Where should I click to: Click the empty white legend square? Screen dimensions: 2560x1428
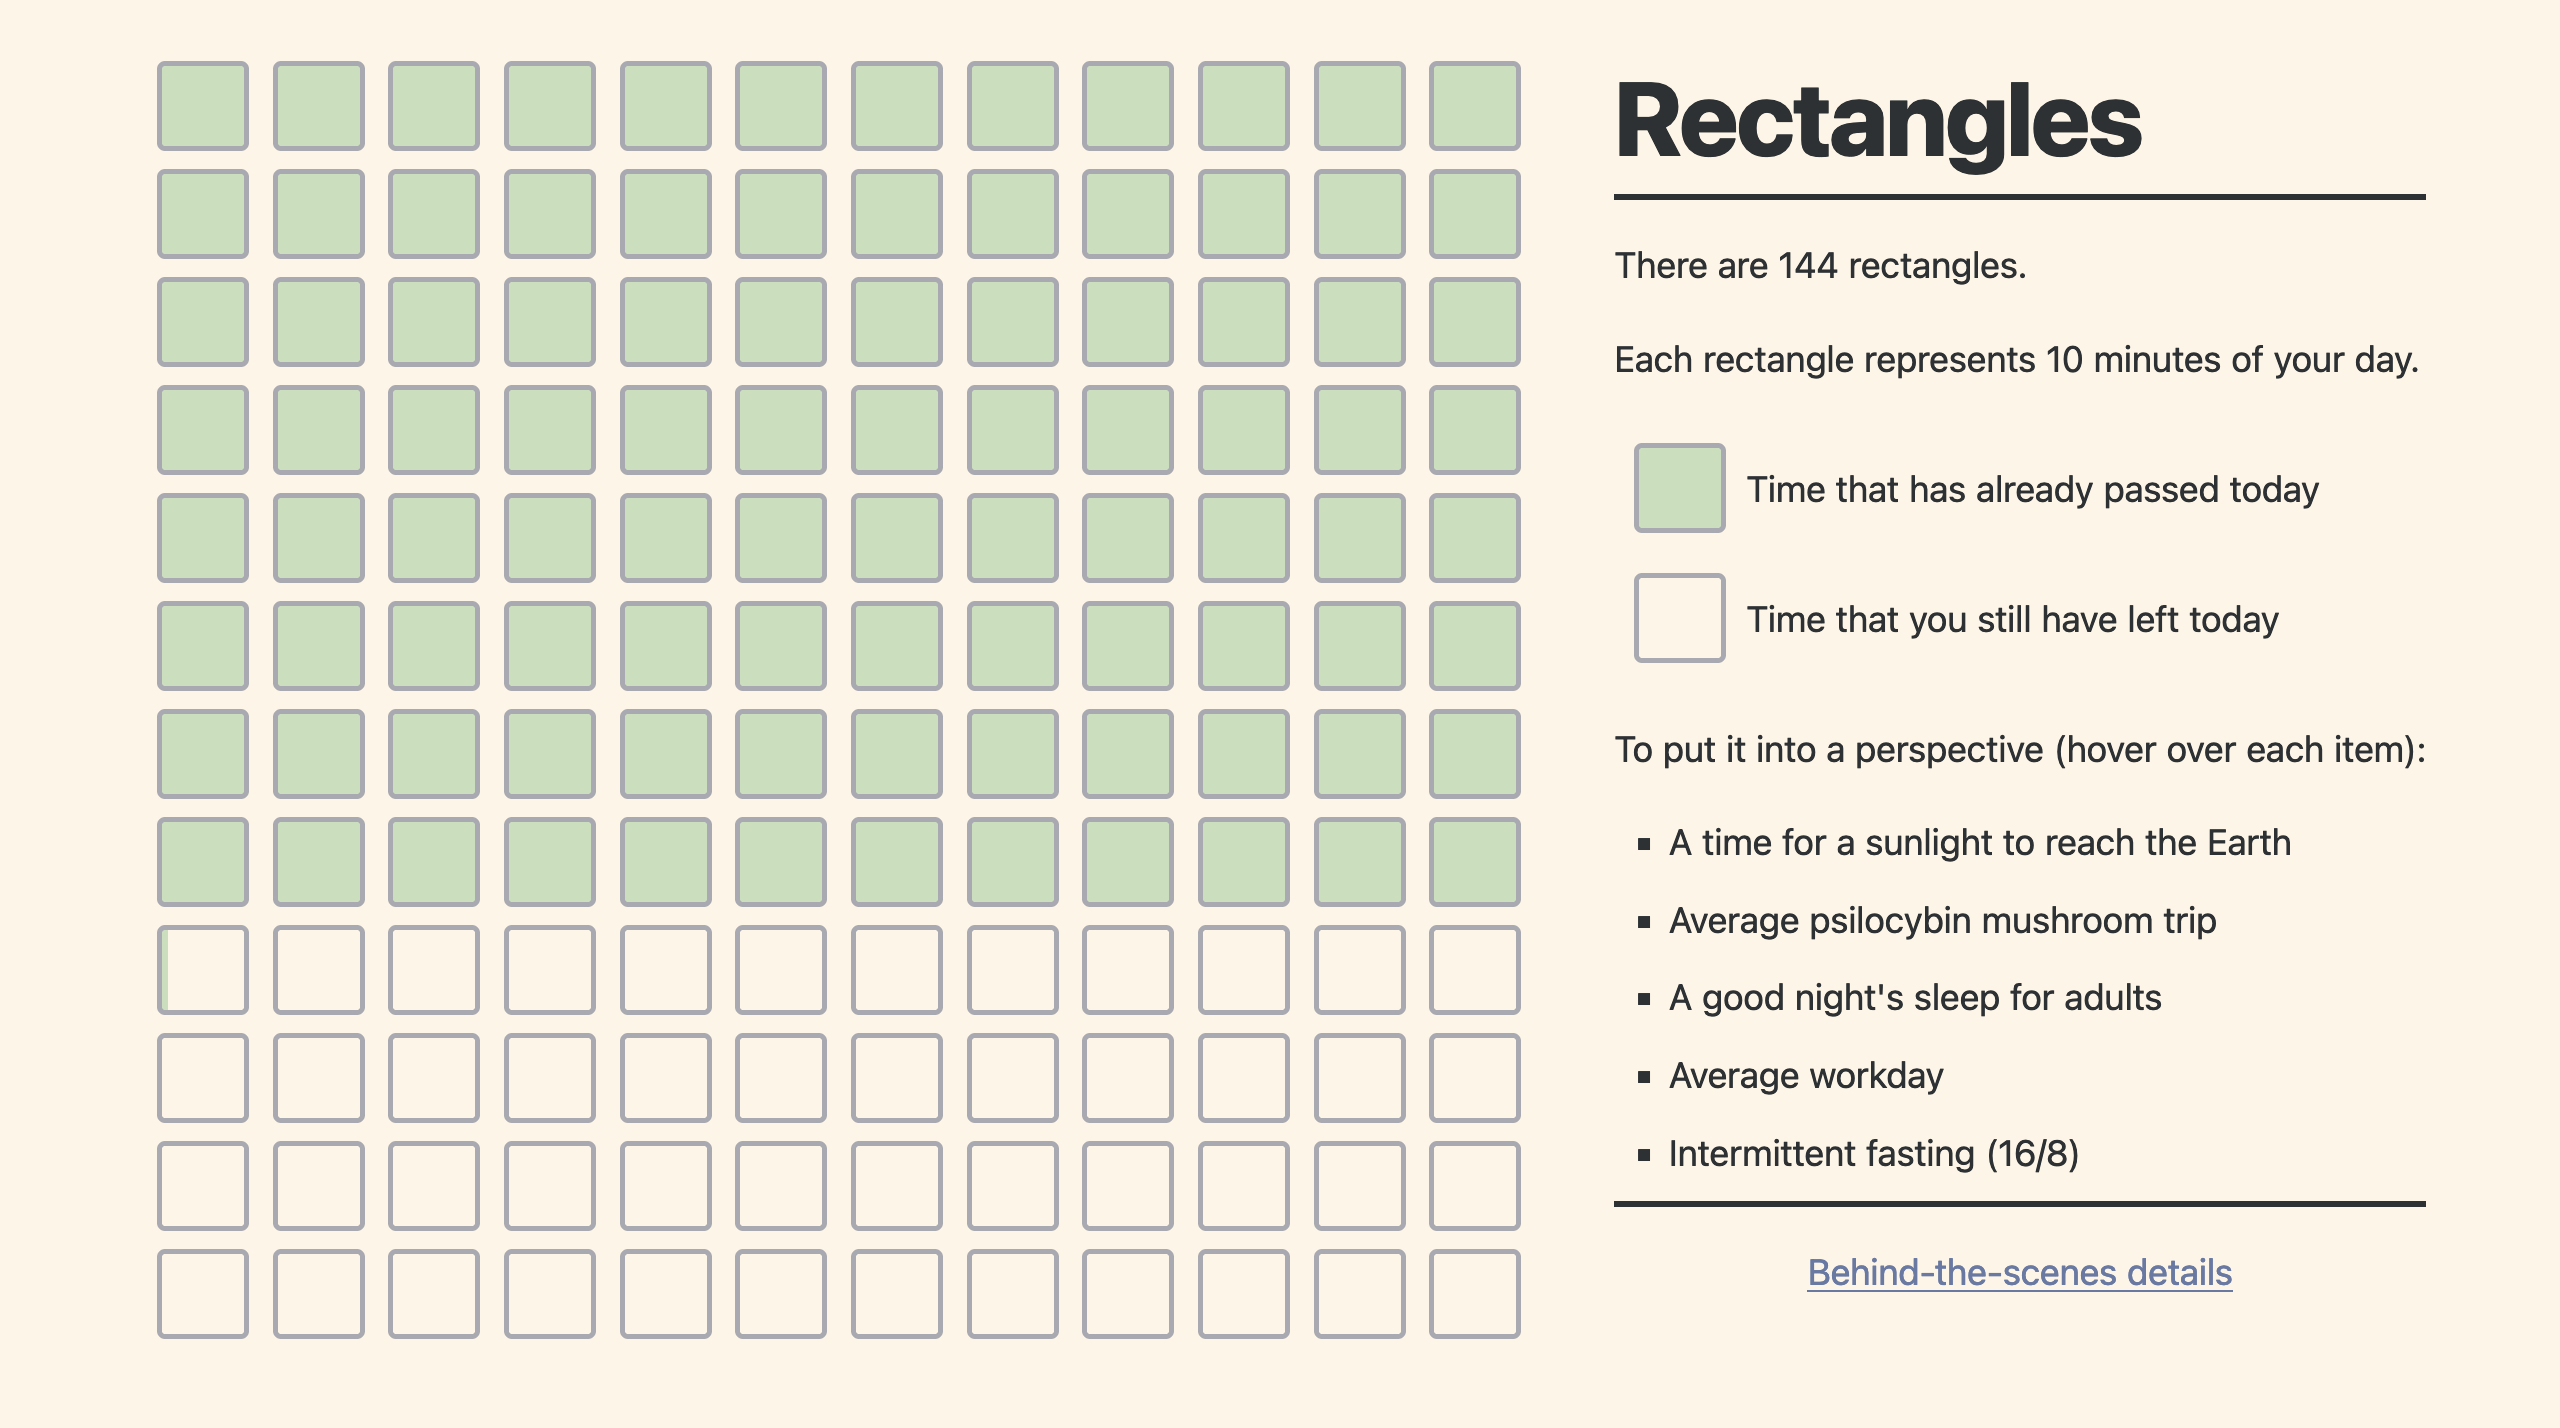[x=1679, y=620]
